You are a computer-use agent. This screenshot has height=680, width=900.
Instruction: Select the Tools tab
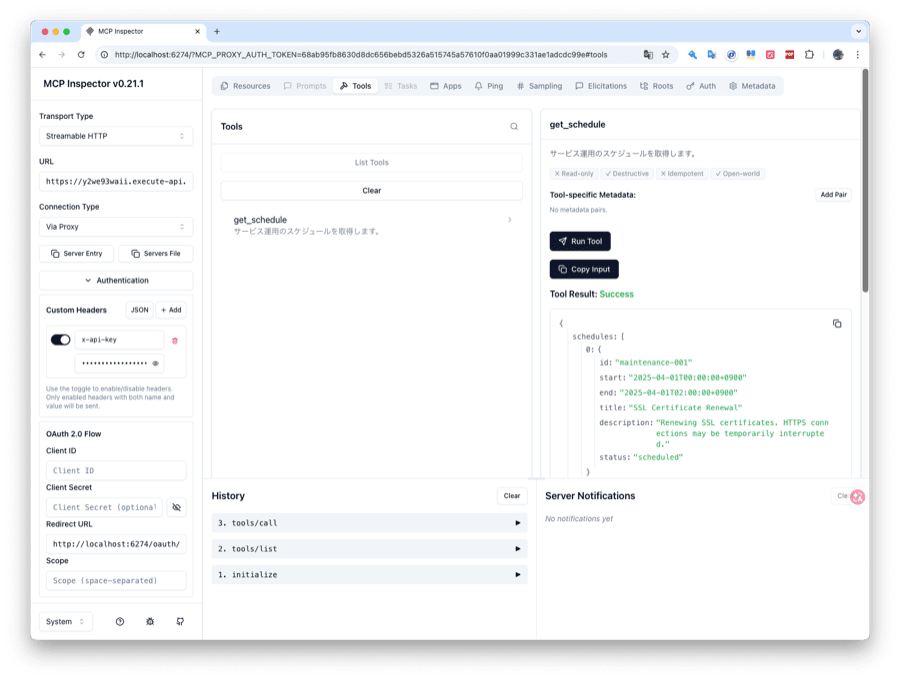pos(355,86)
